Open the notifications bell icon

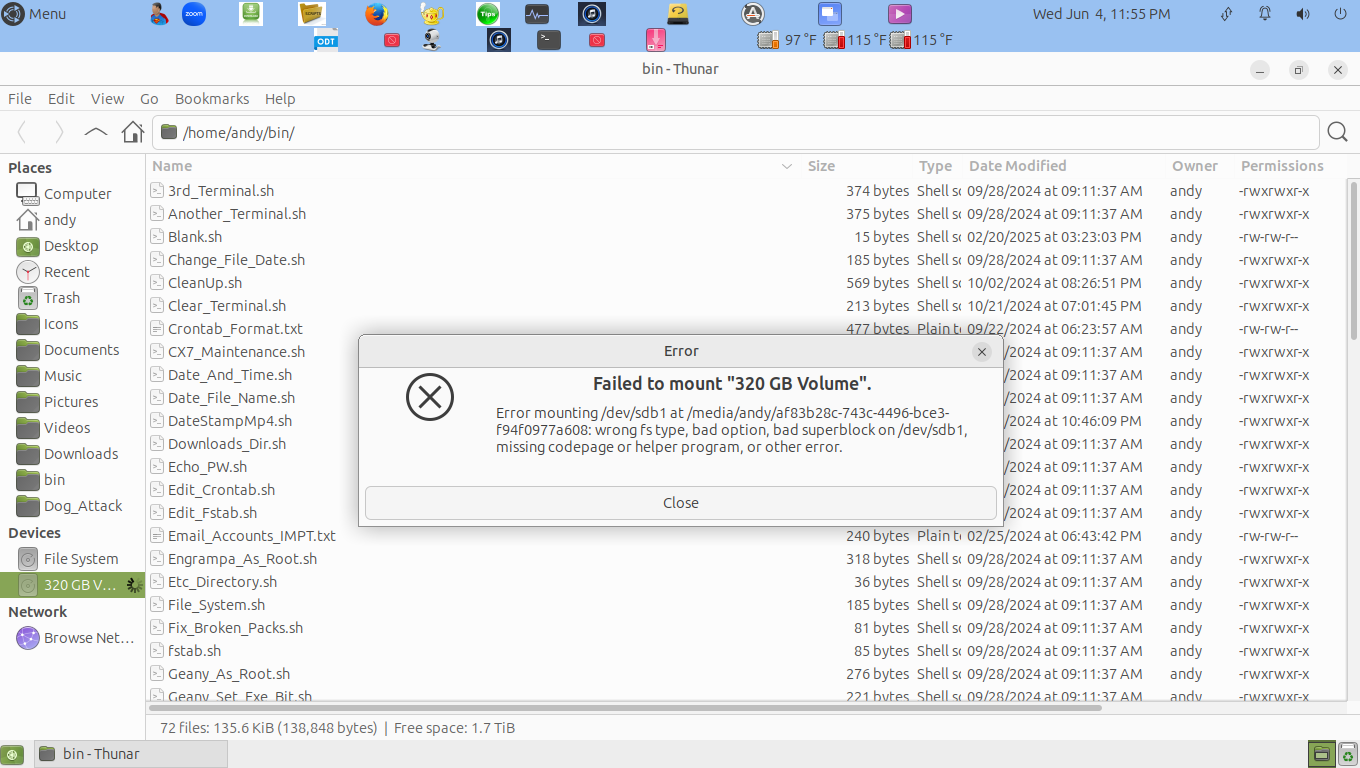point(1265,14)
